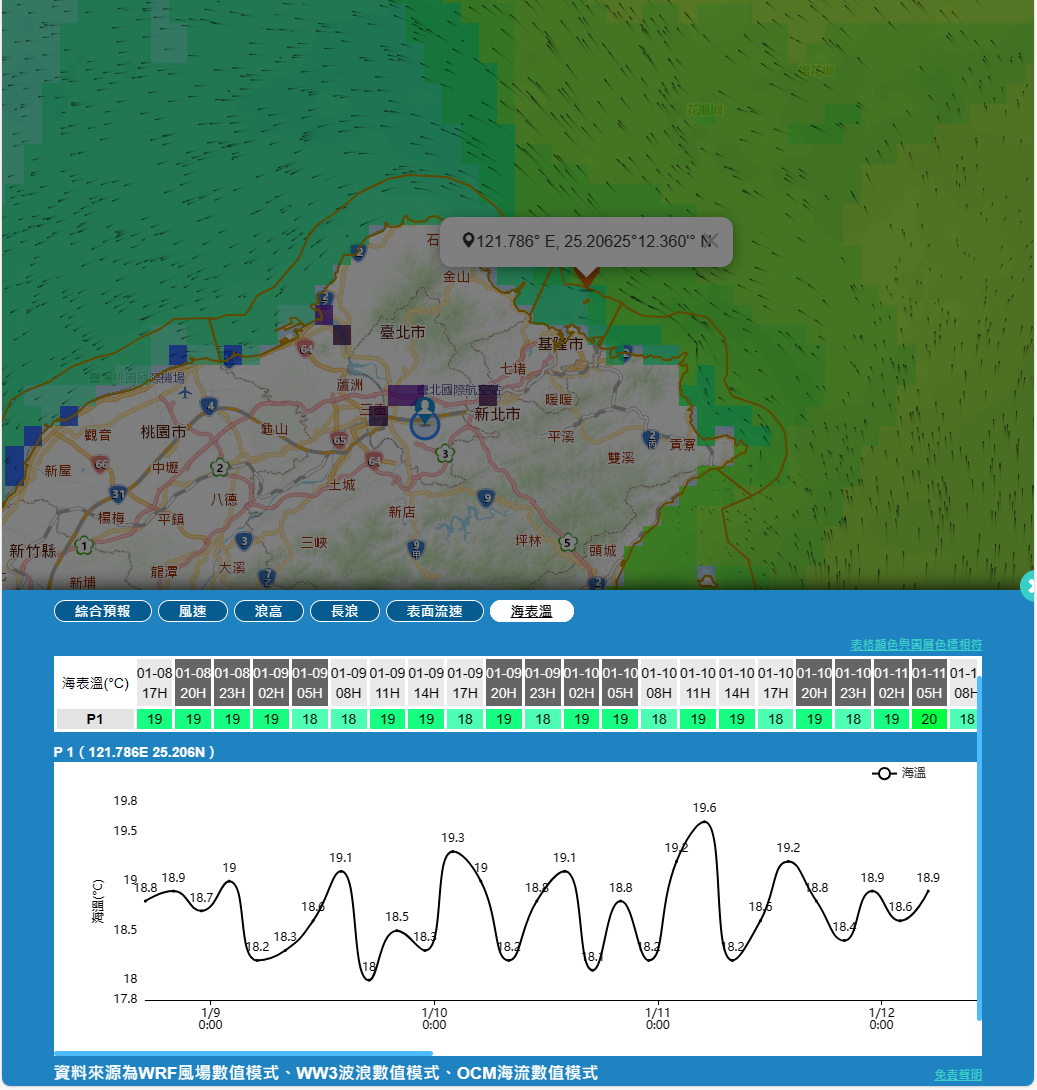
Task: Switch to the 綜合預報 tab
Action: pyautogui.click(x=103, y=611)
